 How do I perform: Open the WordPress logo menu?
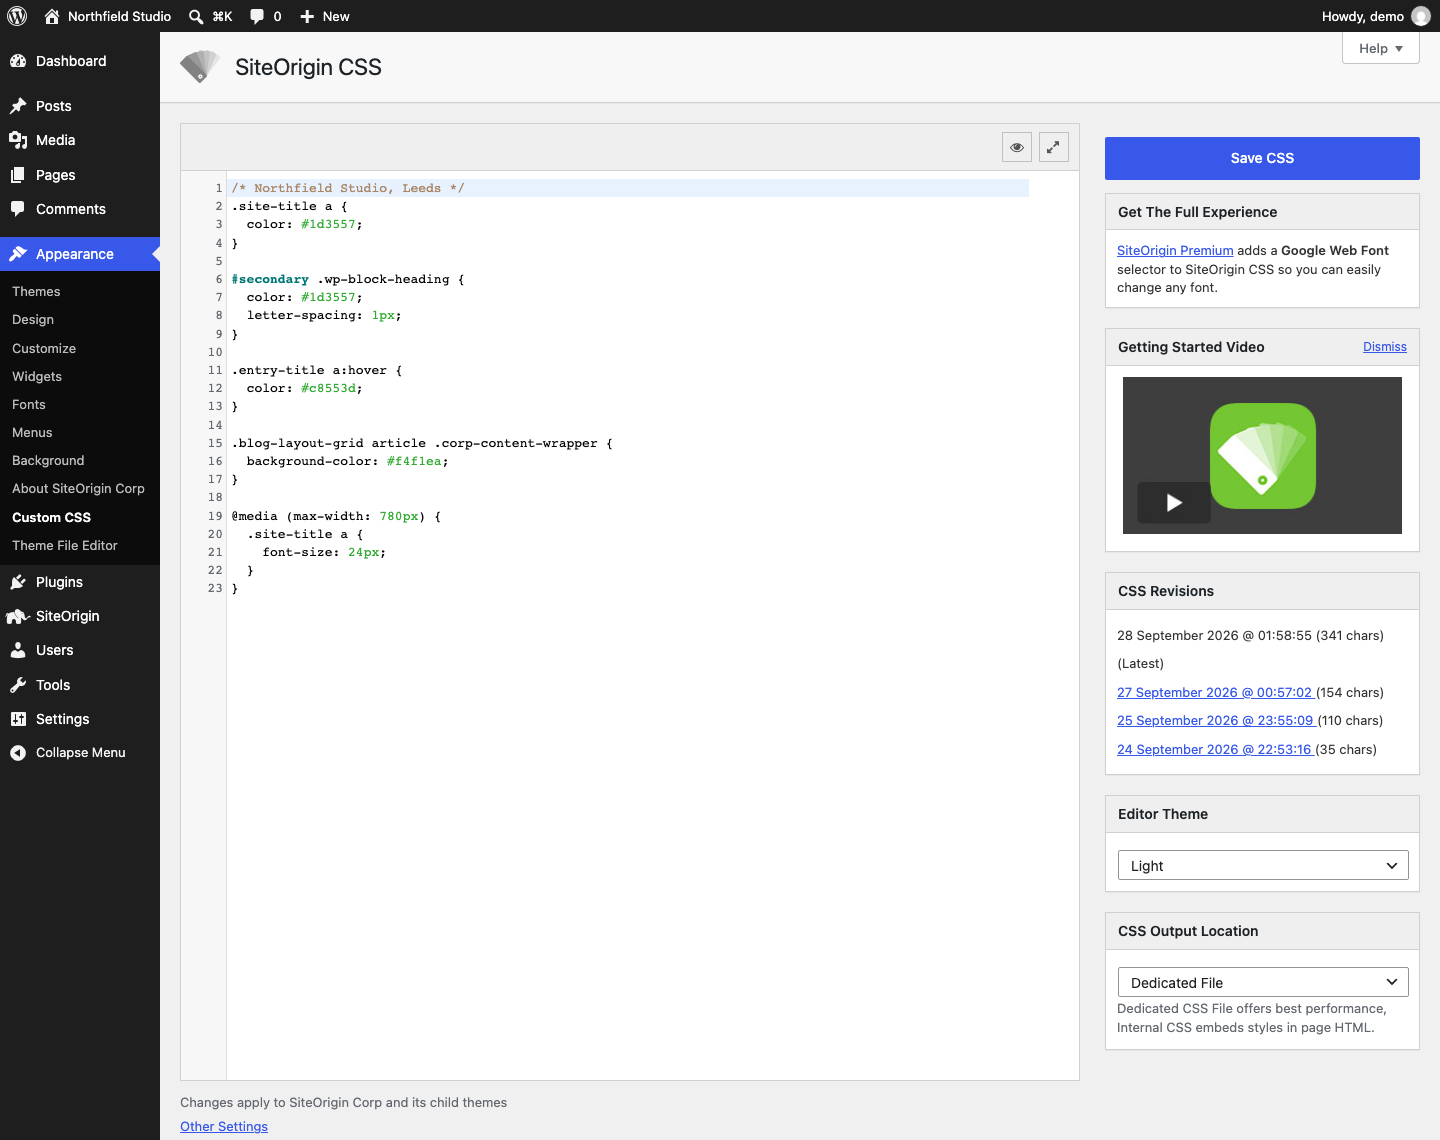17,16
